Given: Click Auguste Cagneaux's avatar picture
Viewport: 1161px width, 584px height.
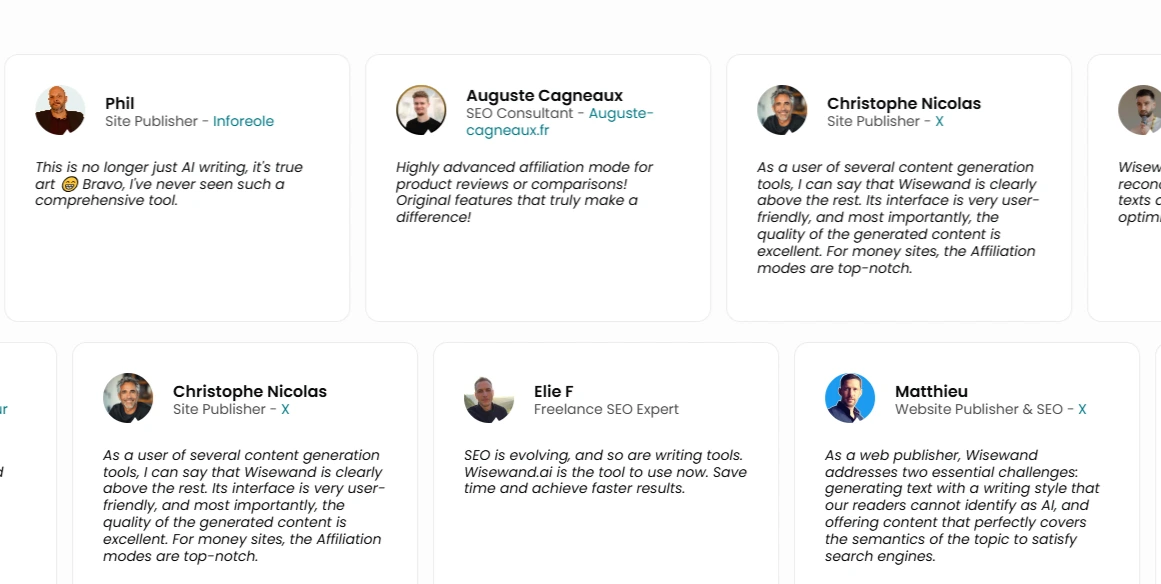Looking at the screenshot, I should tap(421, 110).
